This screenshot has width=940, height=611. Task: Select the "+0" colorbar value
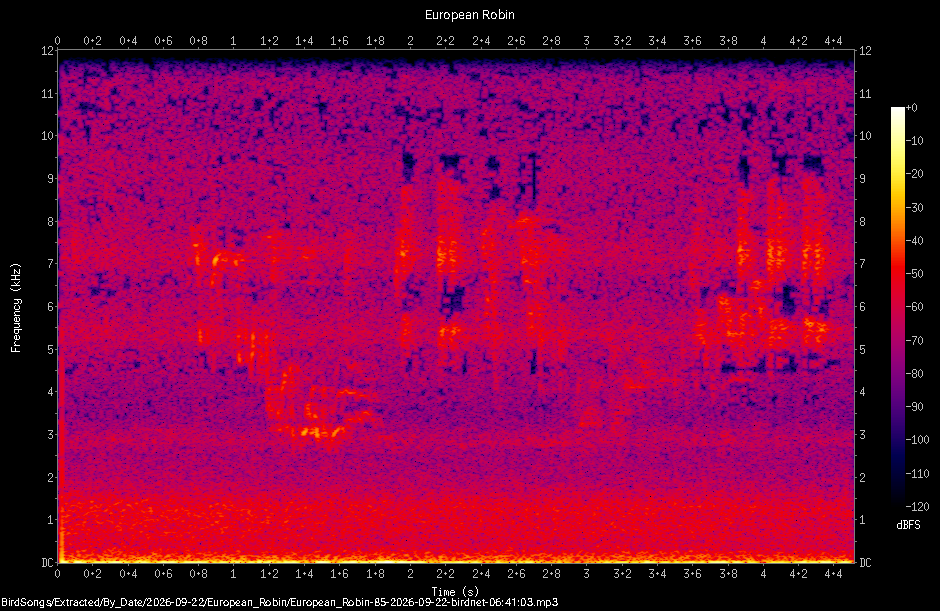911,108
